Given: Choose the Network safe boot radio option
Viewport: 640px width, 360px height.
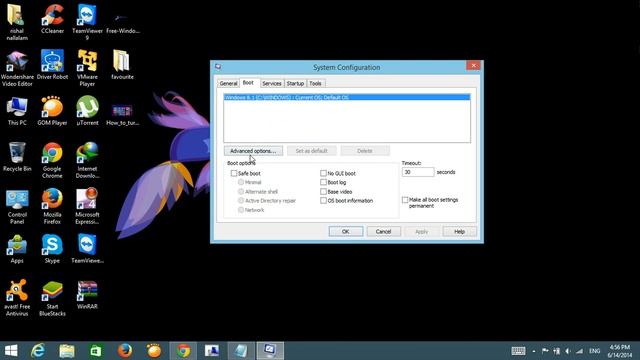Looking at the screenshot, I should (x=241, y=210).
